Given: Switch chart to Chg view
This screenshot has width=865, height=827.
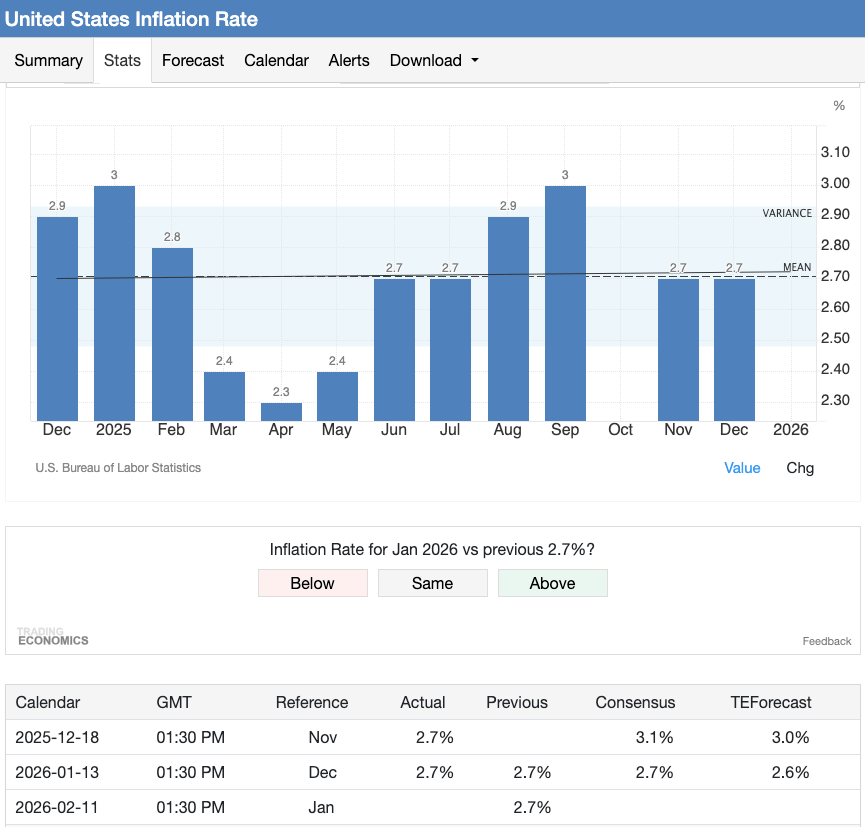Looking at the screenshot, I should pos(800,468).
